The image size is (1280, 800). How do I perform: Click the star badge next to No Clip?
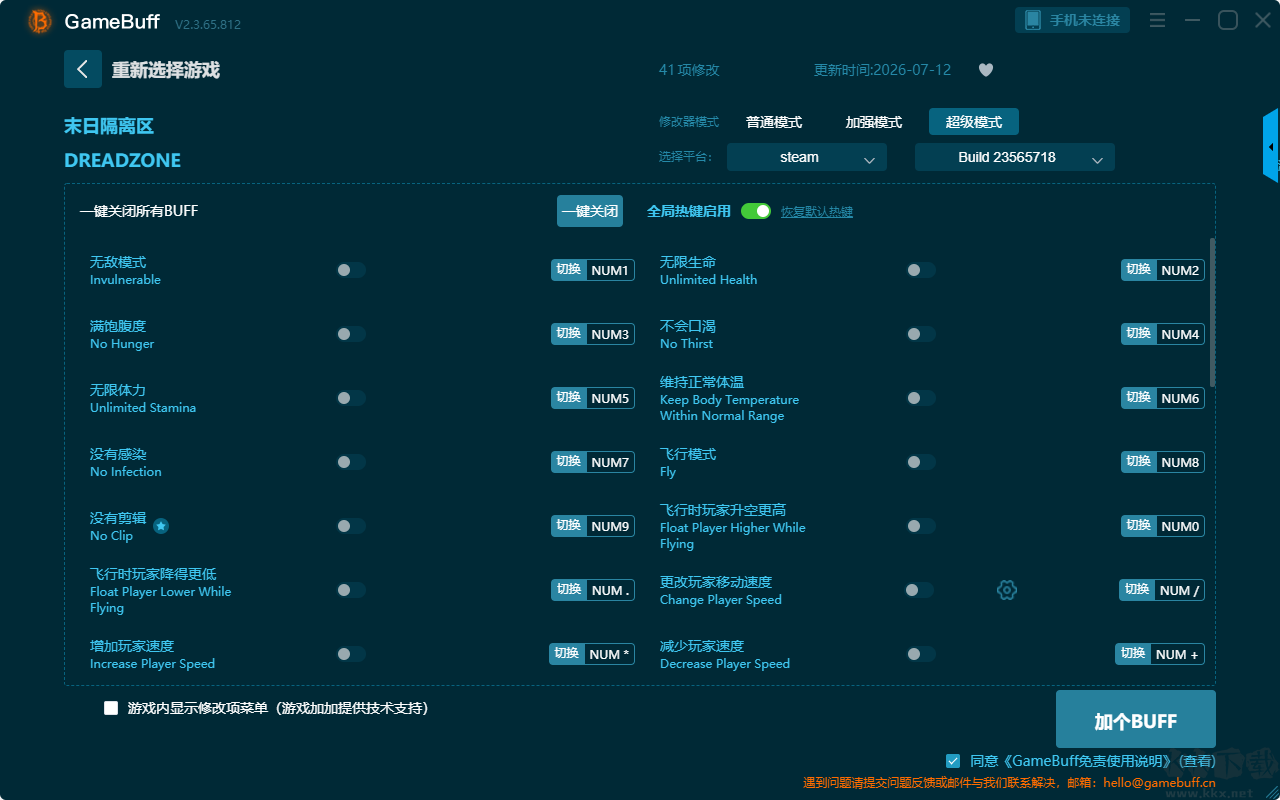click(161, 526)
